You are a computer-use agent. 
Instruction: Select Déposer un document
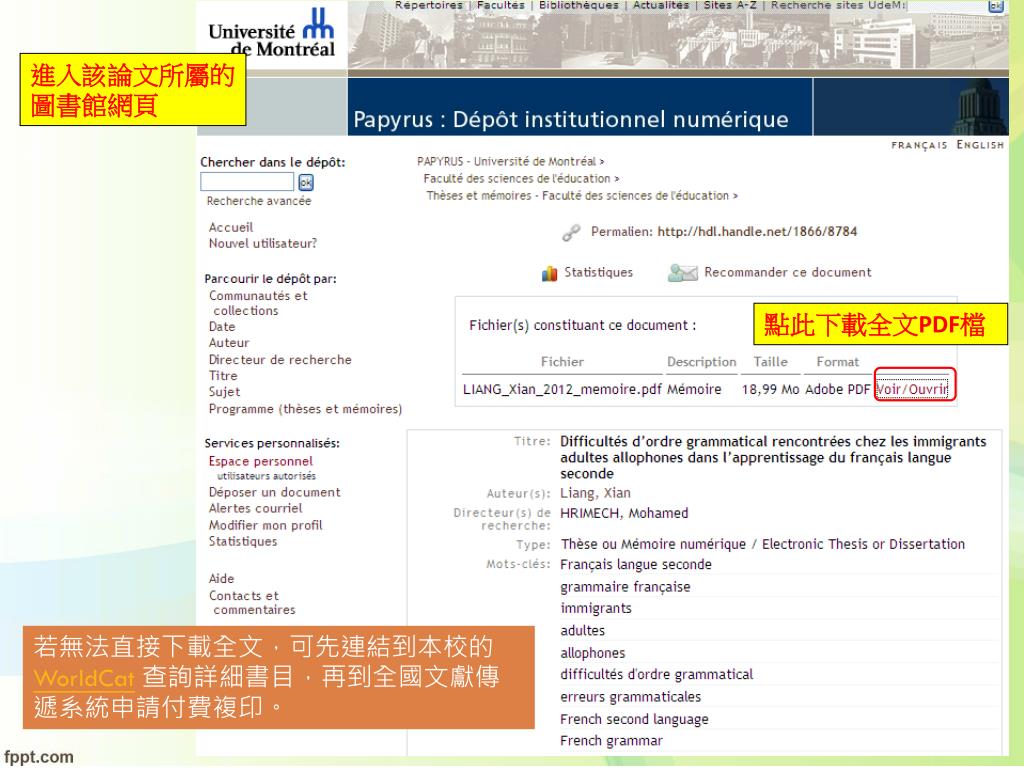(x=274, y=492)
